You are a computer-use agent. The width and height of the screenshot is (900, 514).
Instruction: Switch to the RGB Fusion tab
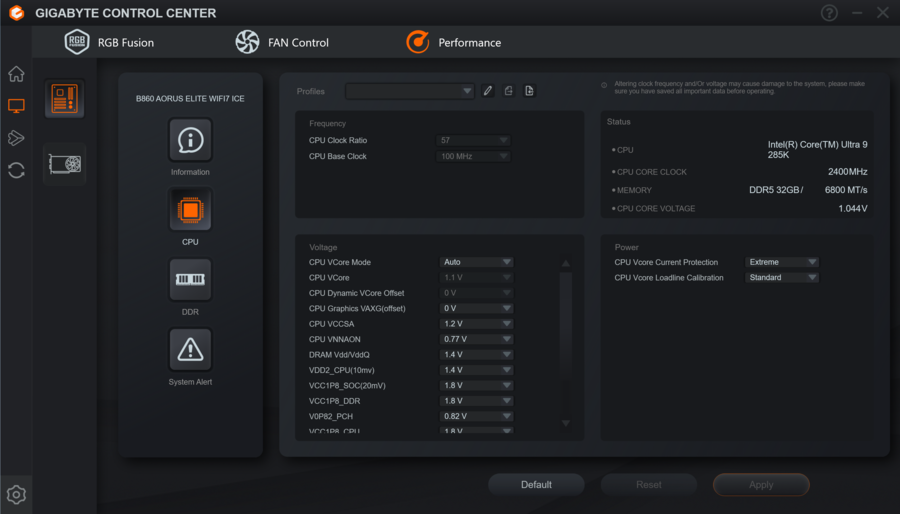click(109, 42)
